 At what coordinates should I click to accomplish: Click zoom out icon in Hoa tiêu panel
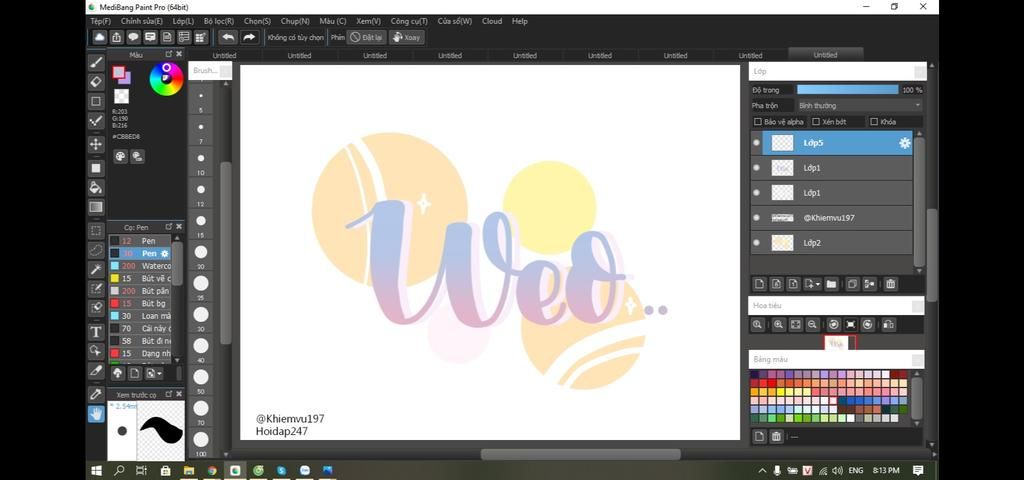click(812, 325)
